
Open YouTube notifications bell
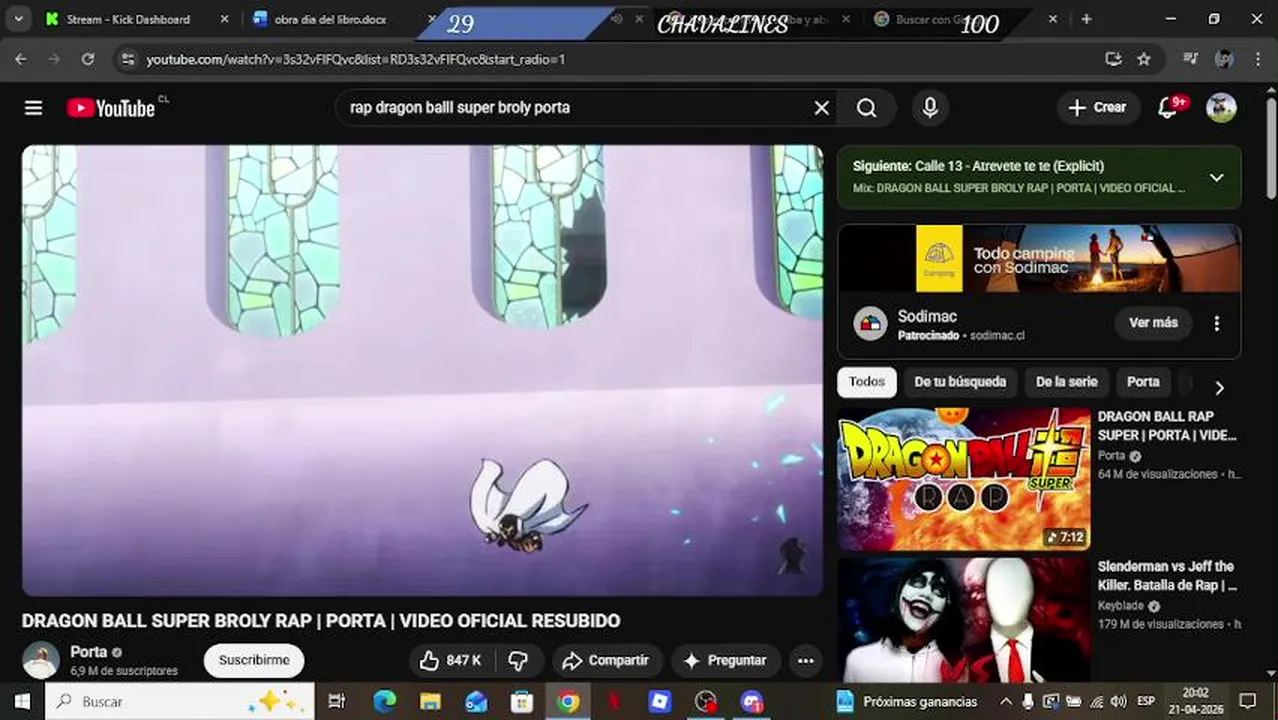click(x=1168, y=107)
